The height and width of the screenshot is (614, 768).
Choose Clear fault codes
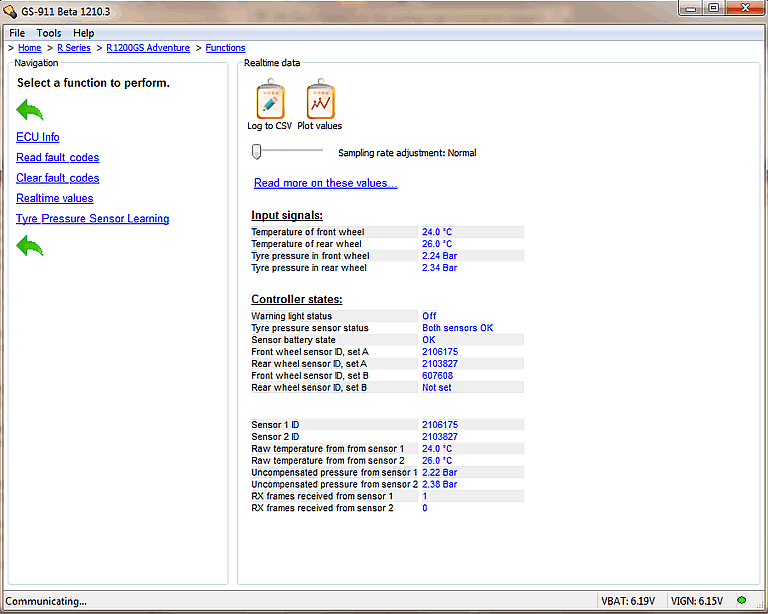coord(58,178)
